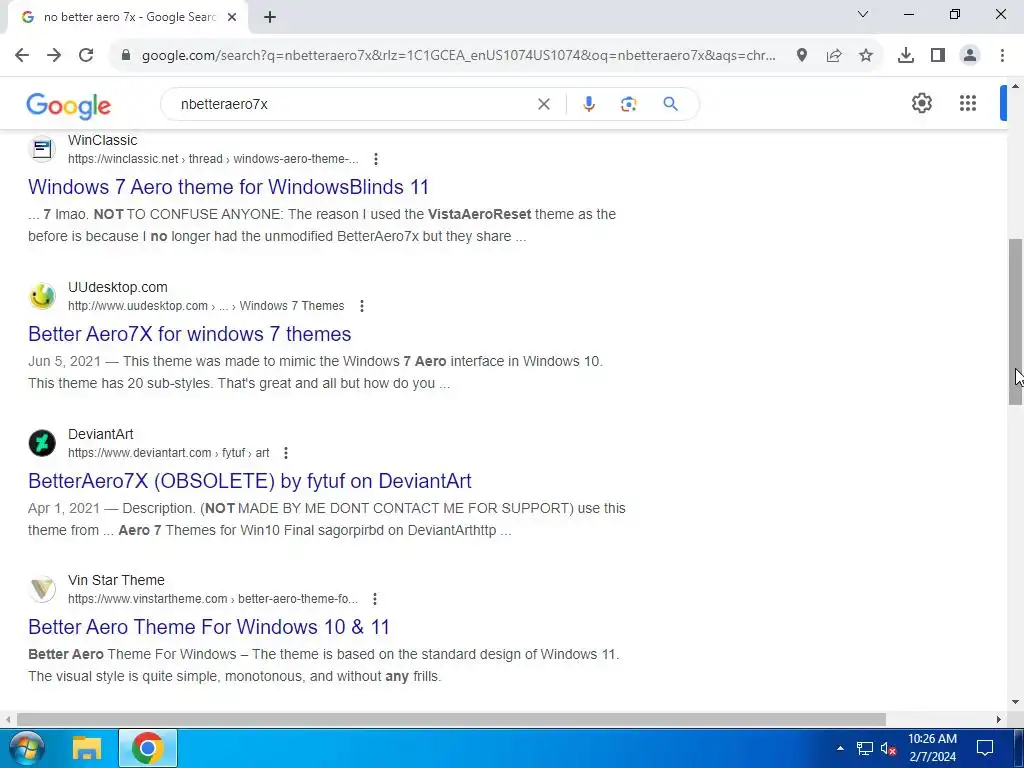Click inside the Google search field
This screenshot has width=1024, height=768.
click(353, 104)
